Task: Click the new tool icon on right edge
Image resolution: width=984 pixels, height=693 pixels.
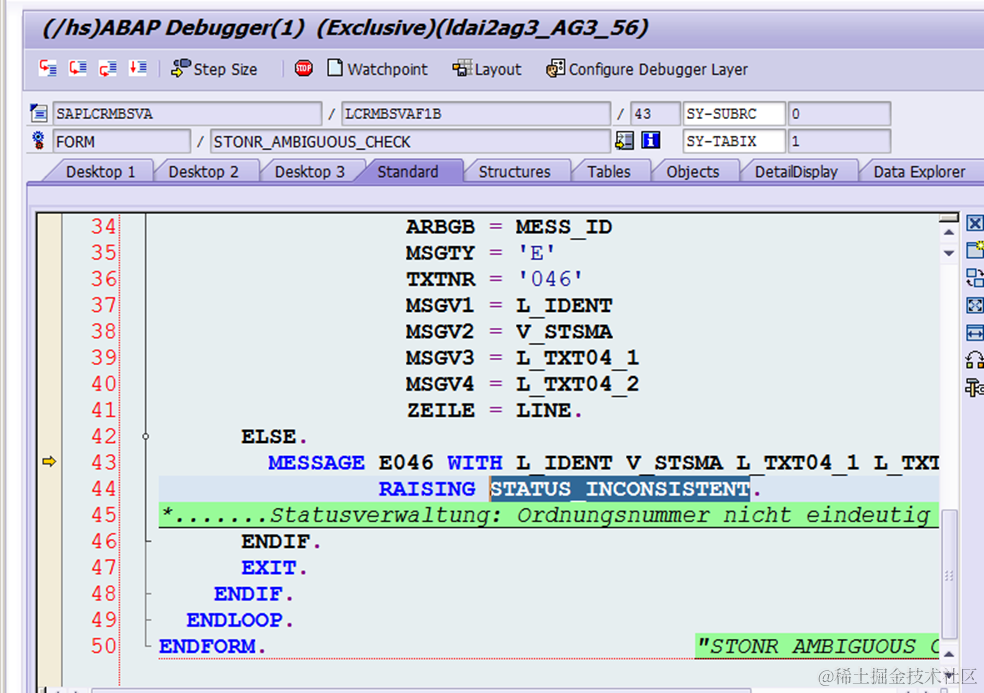Action: (975, 250)
